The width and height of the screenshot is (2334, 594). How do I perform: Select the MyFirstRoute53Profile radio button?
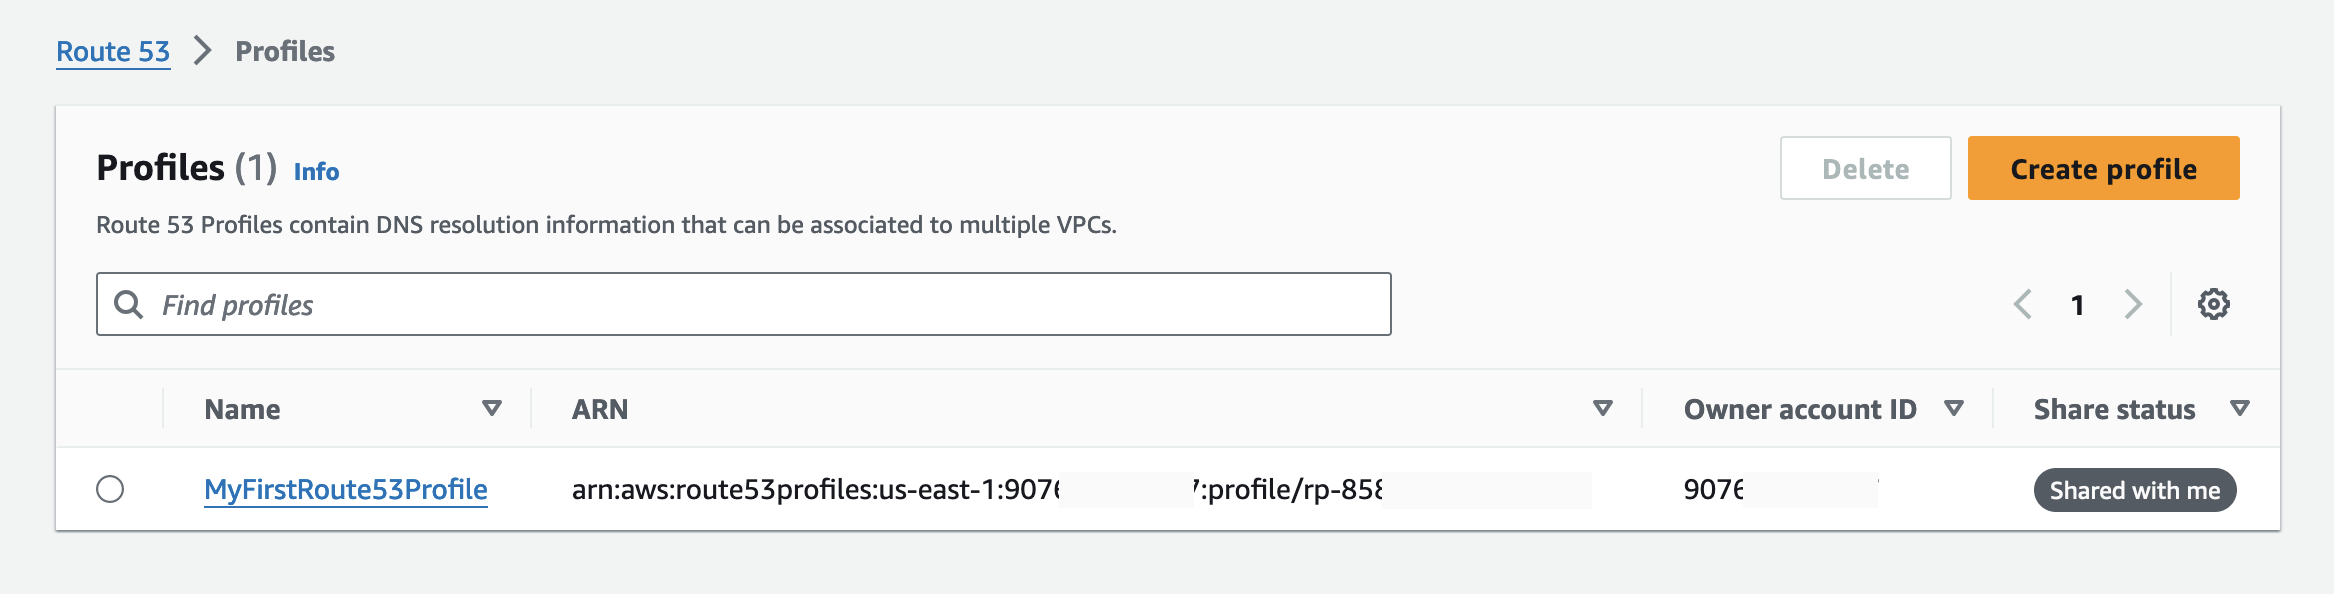click(110, 489)
